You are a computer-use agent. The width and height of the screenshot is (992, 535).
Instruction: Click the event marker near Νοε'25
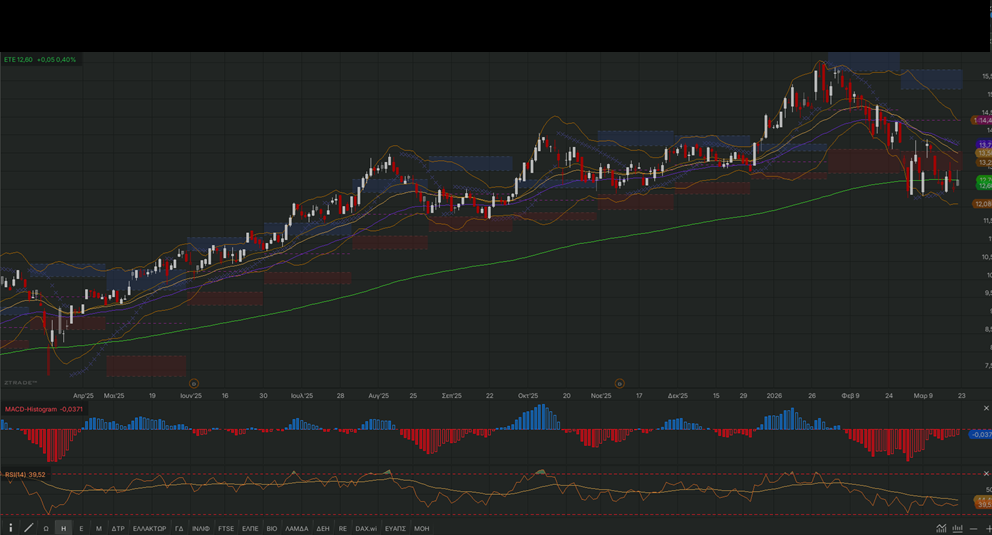tap(620, 383)
